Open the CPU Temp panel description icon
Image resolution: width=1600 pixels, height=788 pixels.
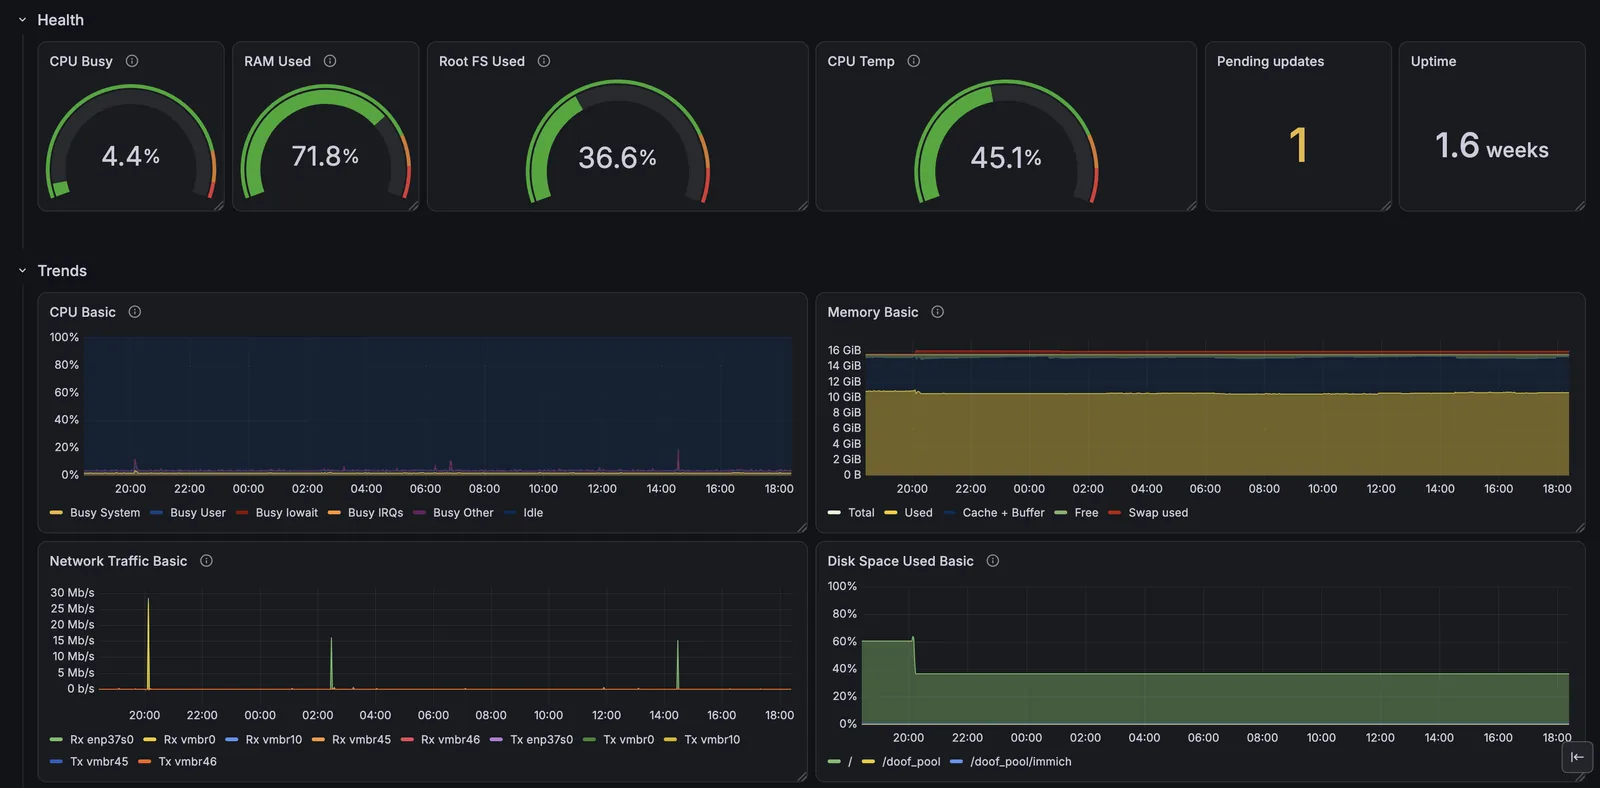tap(914, 61)
